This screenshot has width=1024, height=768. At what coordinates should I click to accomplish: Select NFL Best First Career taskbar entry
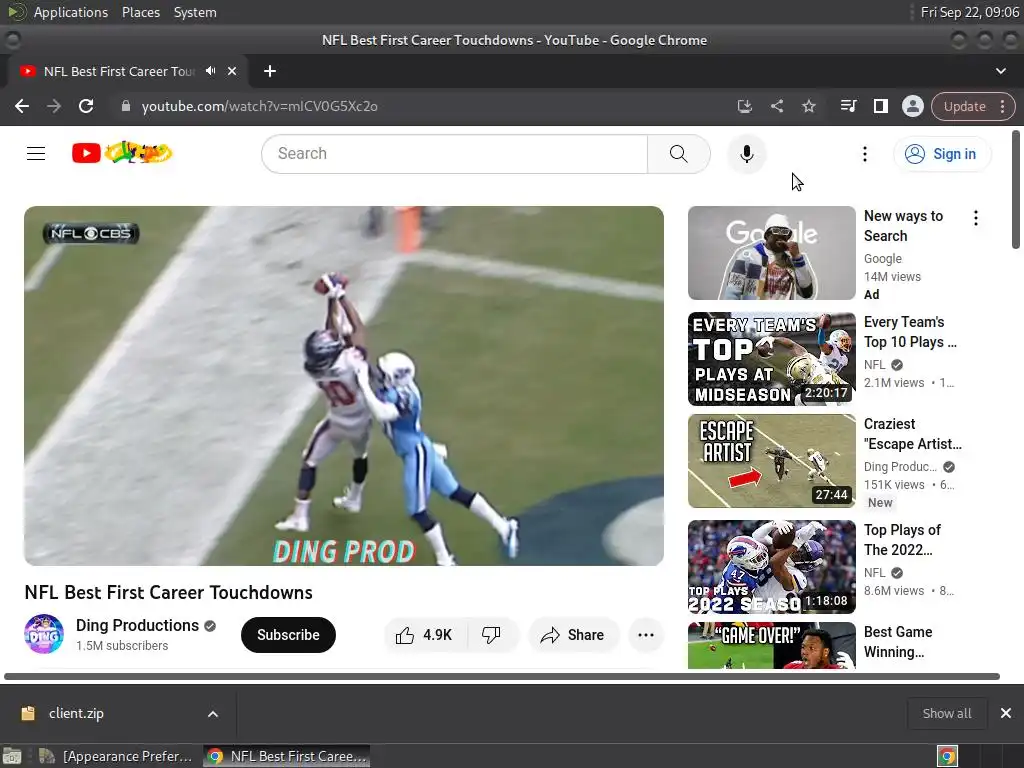(x=287, y=756)
